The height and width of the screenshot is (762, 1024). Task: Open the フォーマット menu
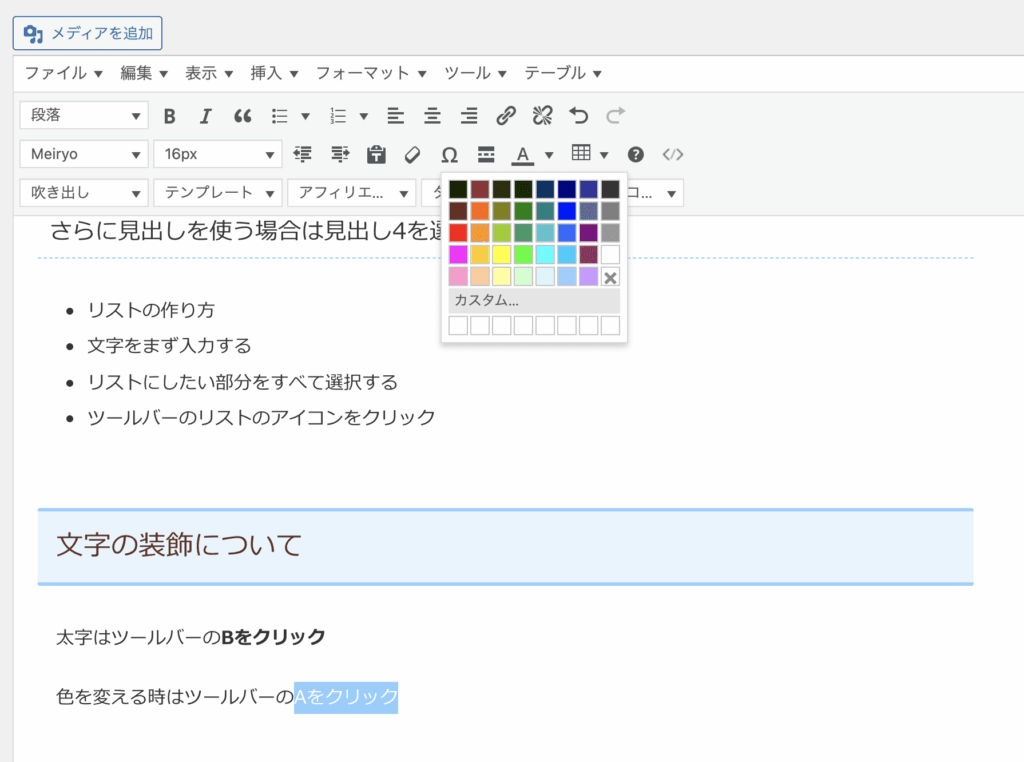click(x=370, y=72)
